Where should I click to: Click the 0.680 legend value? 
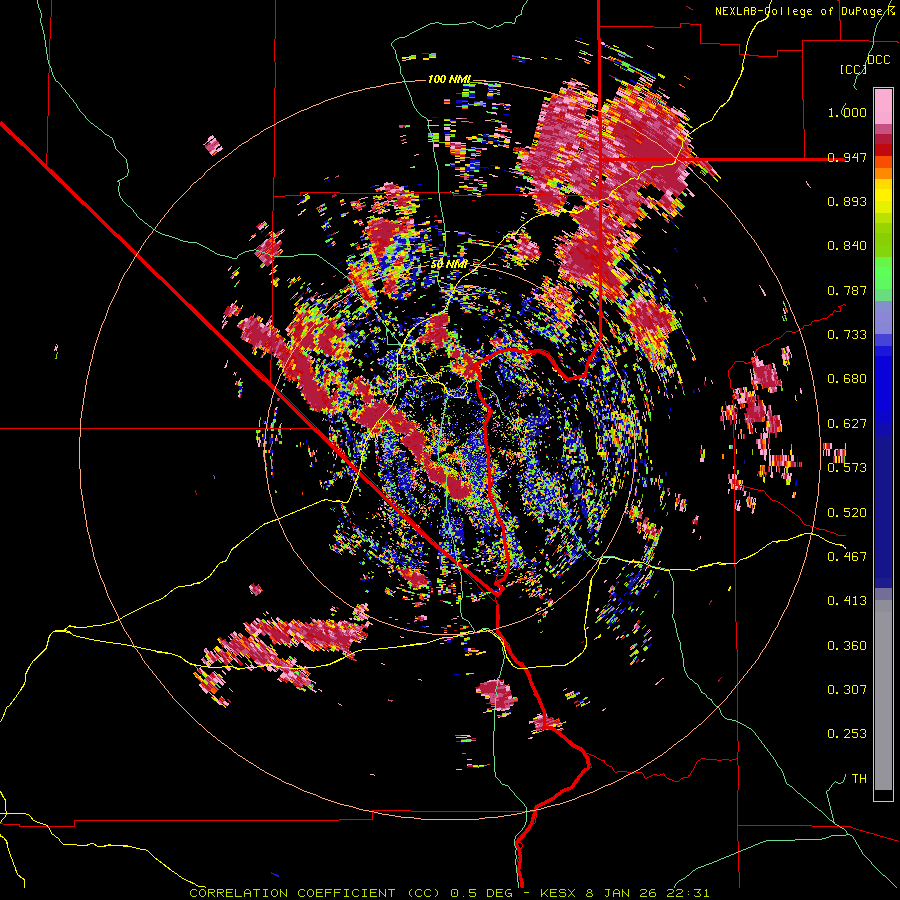[x=847, y=379]
